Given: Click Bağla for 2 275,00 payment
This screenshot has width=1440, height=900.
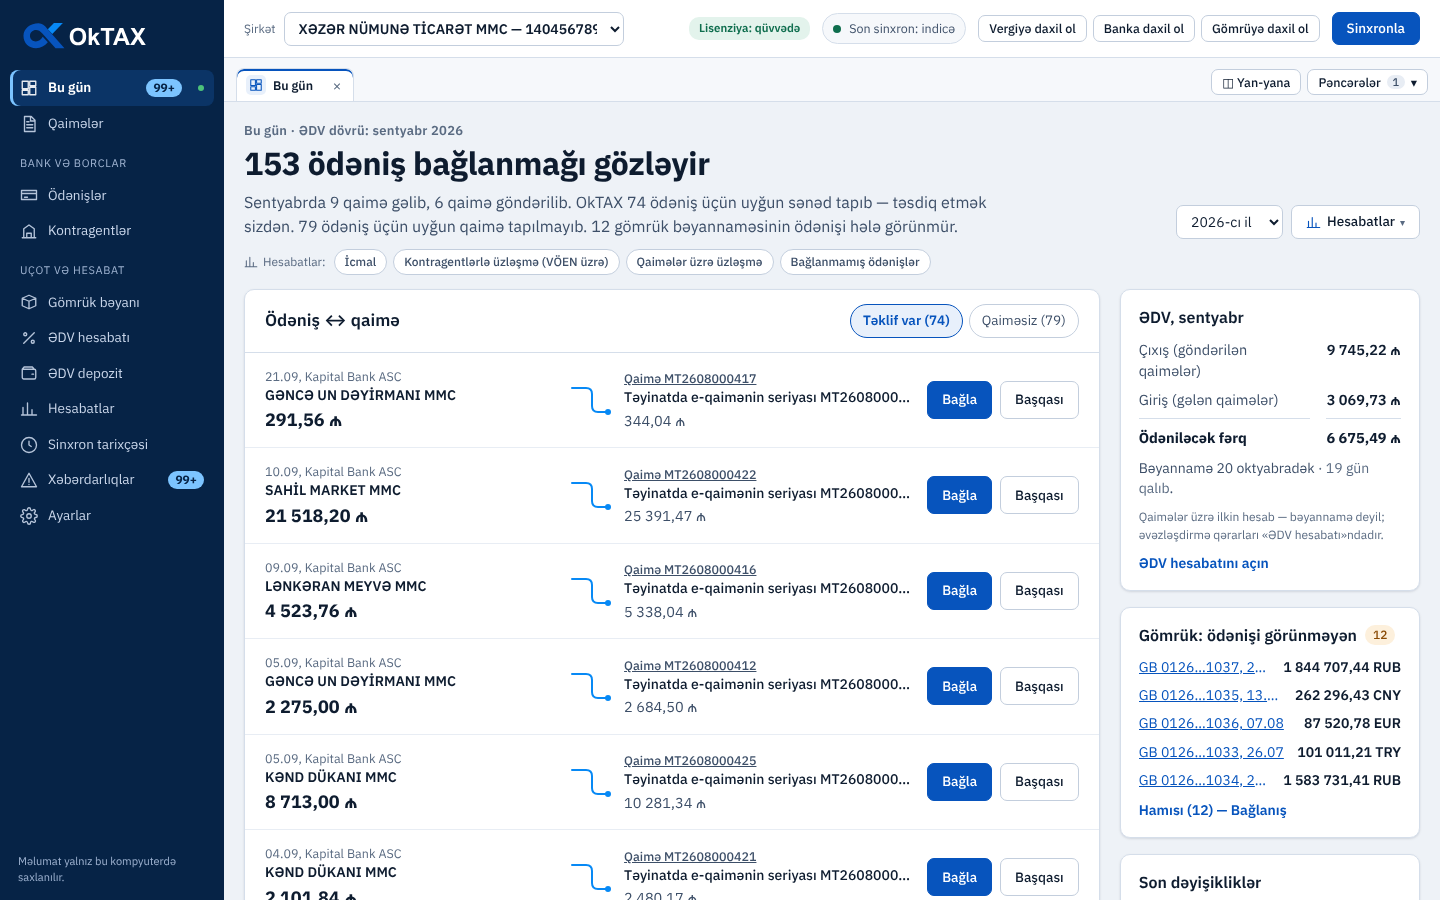Looking at the screenshot, I should (x=959, y=686).
